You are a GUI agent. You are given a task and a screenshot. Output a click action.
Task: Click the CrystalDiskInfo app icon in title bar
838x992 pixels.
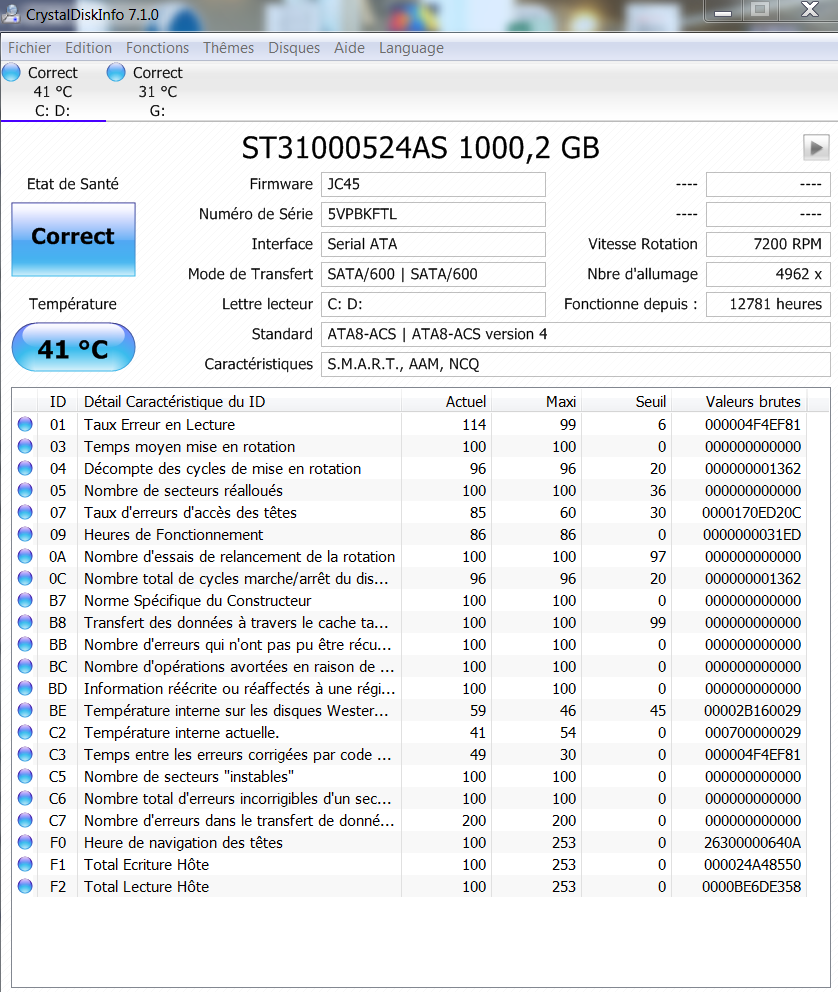11,13
